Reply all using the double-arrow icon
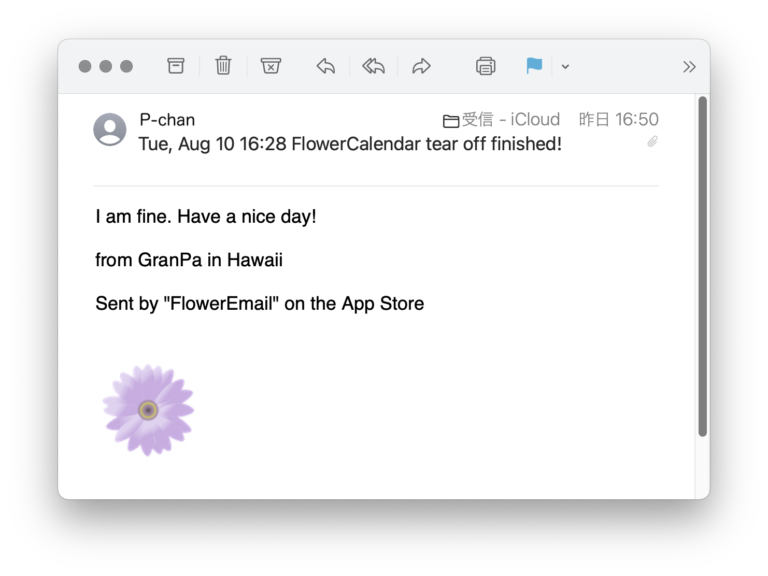This screenshot has width=768, height=576. tap(374, 66)
